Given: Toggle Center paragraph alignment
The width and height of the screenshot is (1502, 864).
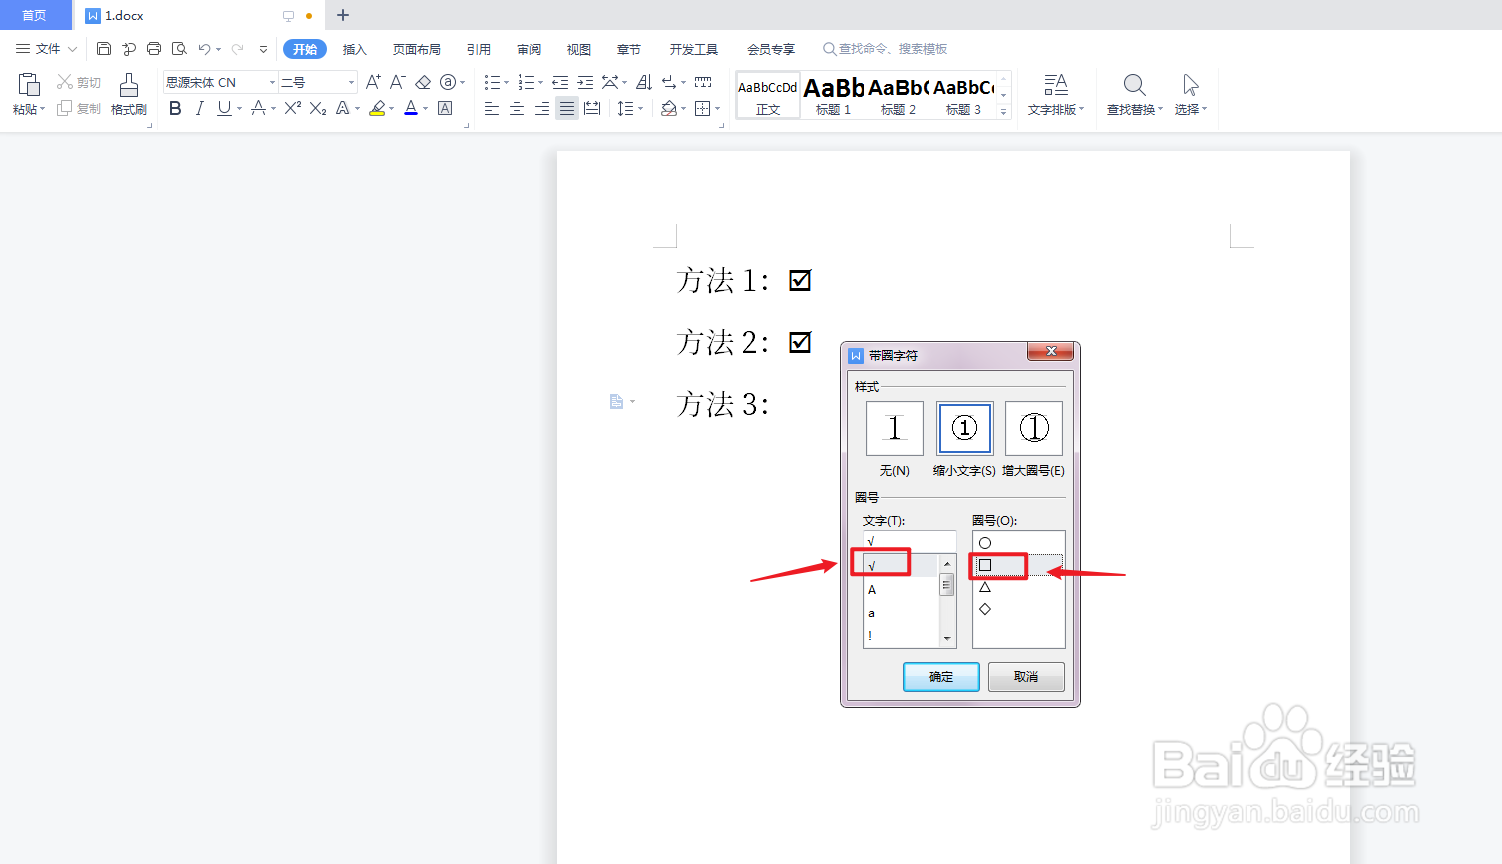Looking at the screenshot, I should click(x=517, y=108).
